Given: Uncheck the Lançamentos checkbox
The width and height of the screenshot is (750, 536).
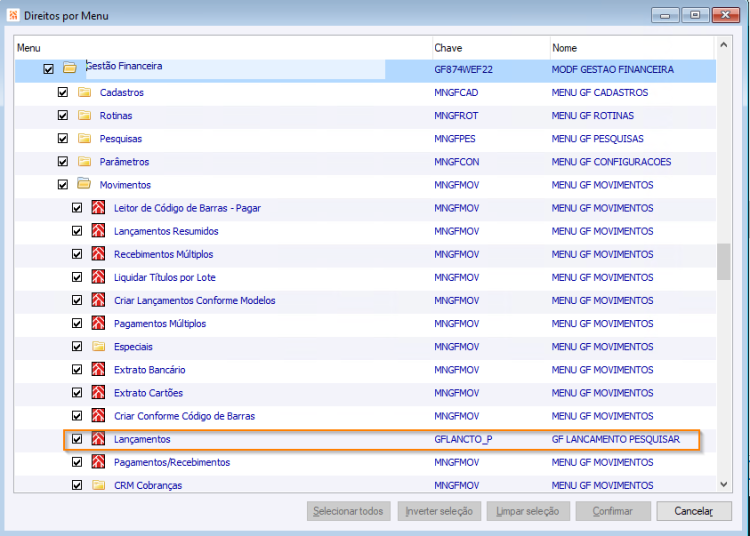Looking at the screenshot, I should click(77, 439).
